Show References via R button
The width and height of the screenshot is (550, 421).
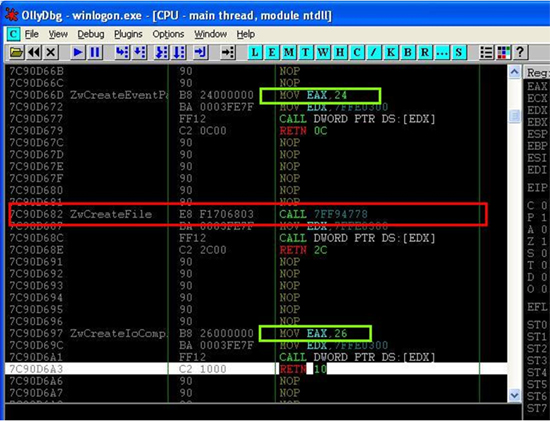point(425,53)
